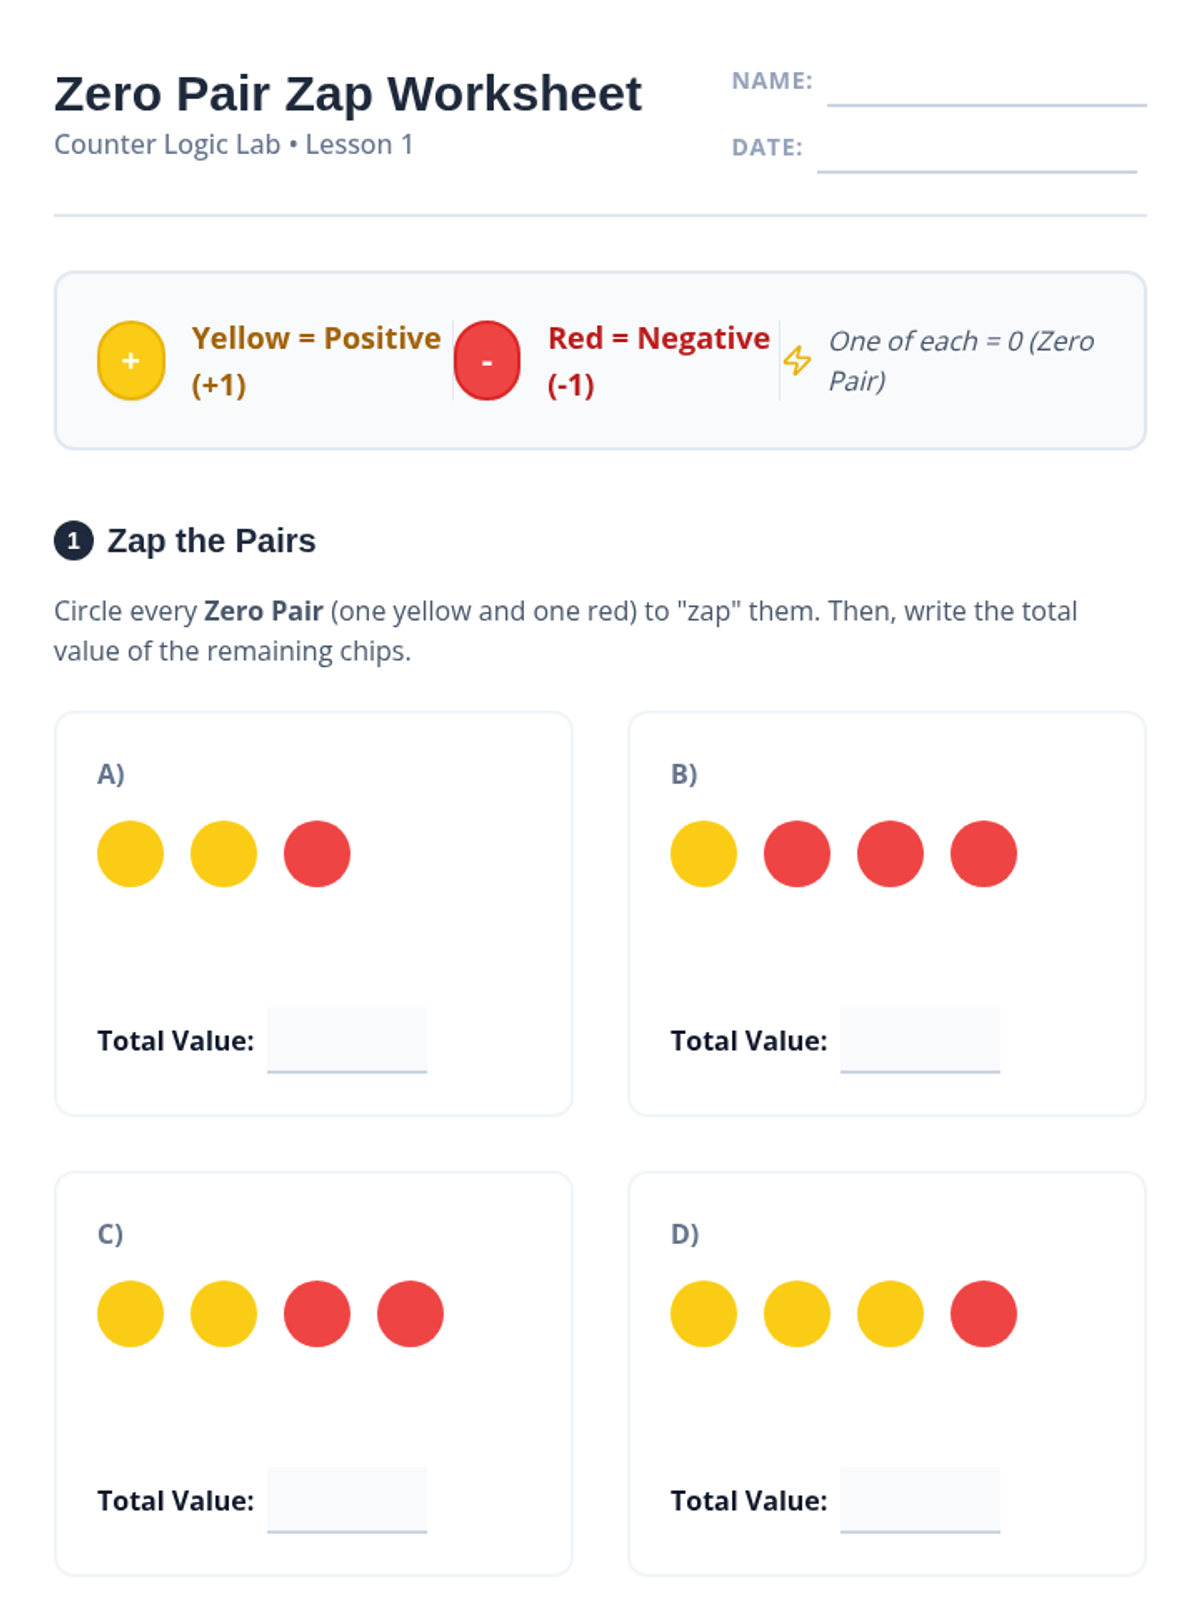Click Total Value field for problem B
Screen dimensions: 1200x1600
pos(920,1040)
